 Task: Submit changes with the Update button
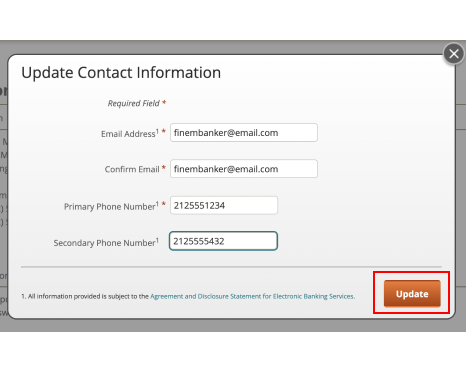tap(412, 294)
